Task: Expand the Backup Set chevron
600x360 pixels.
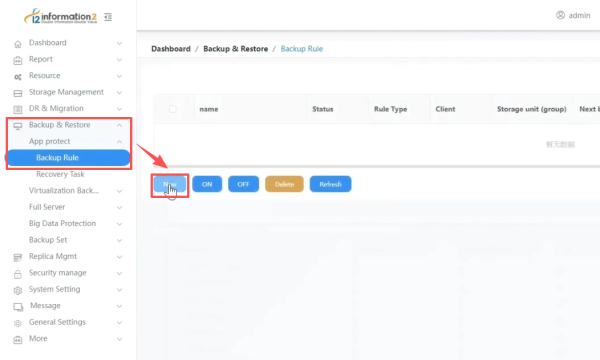Action: 119,240
